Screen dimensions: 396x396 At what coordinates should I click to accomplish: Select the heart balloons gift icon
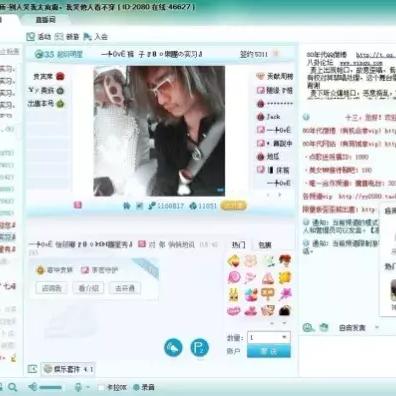251,294
